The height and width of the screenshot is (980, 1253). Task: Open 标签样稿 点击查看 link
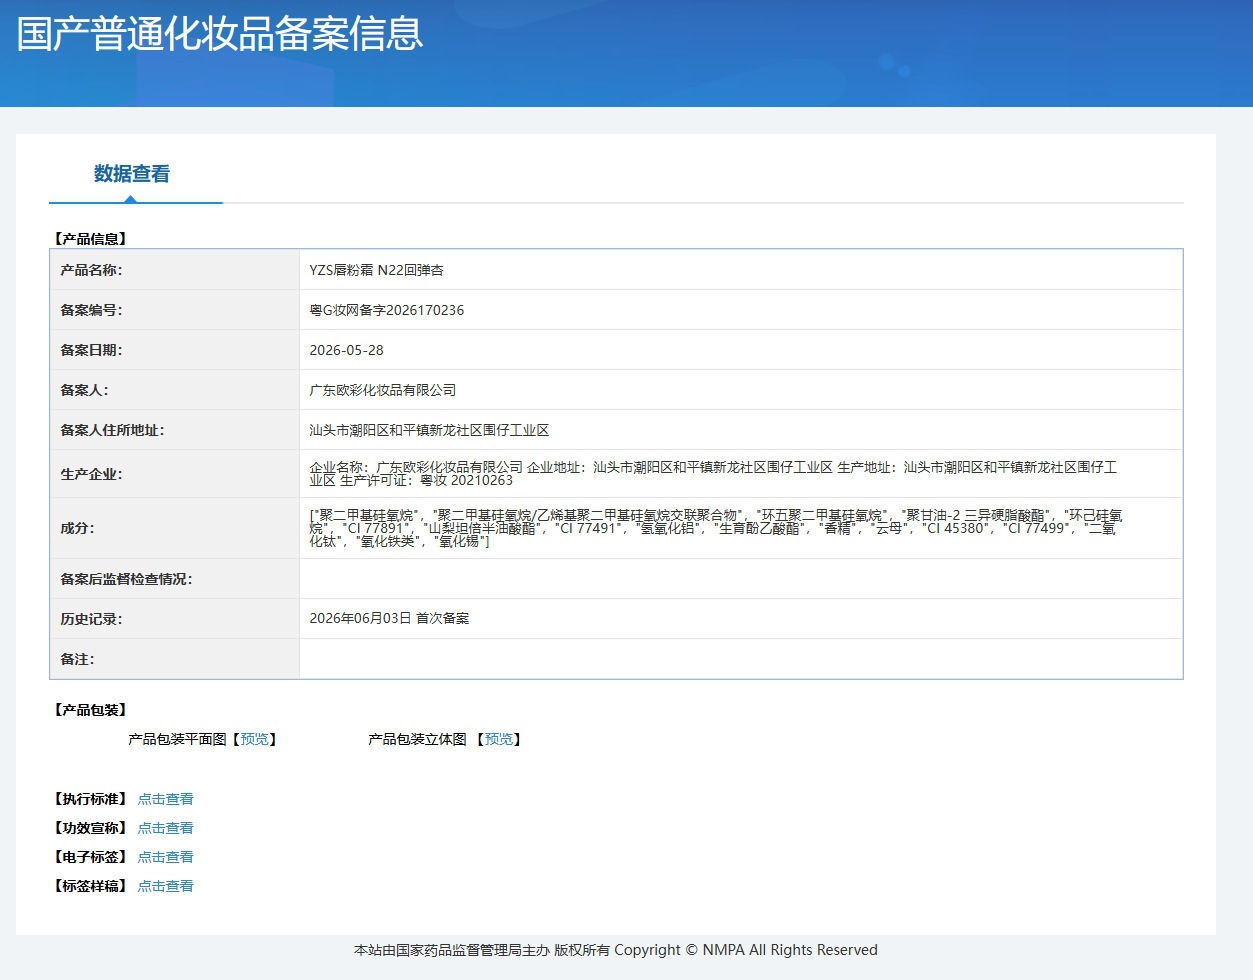click(165, 886)
